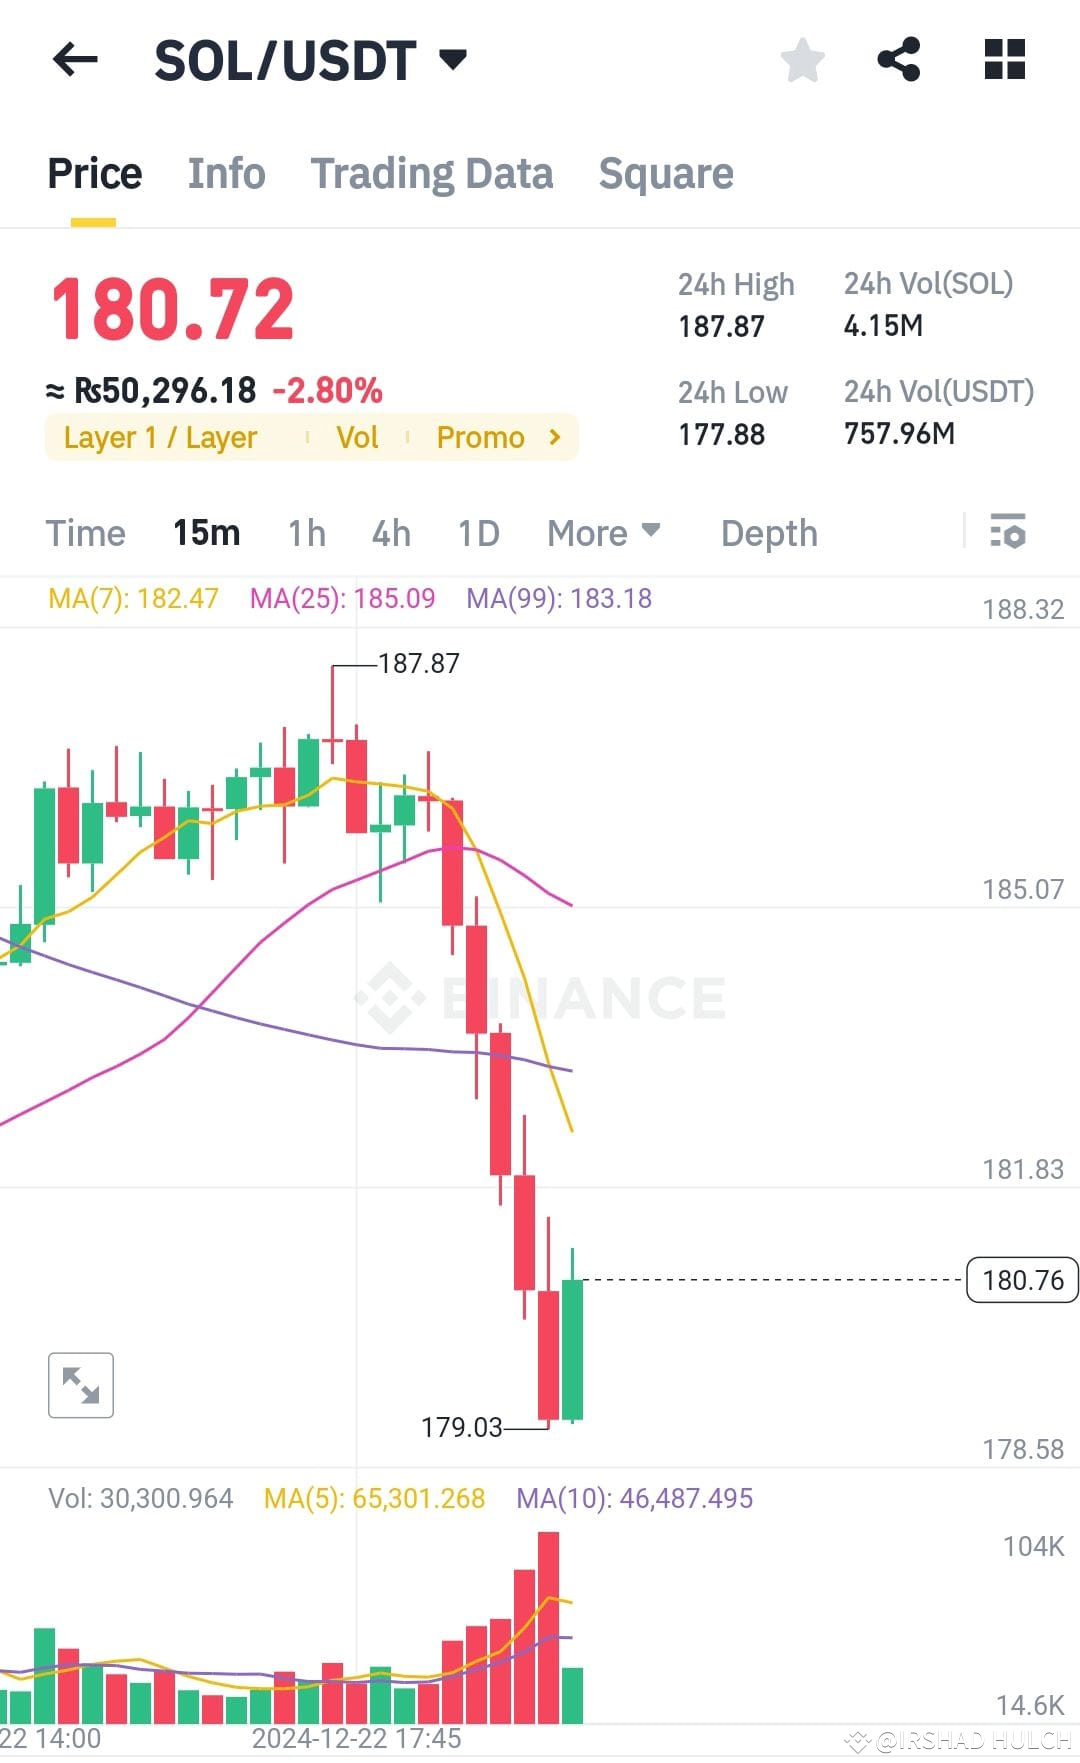Expand chart to fullscreen
The image size is (1080, 1763).
(80, 1384)
